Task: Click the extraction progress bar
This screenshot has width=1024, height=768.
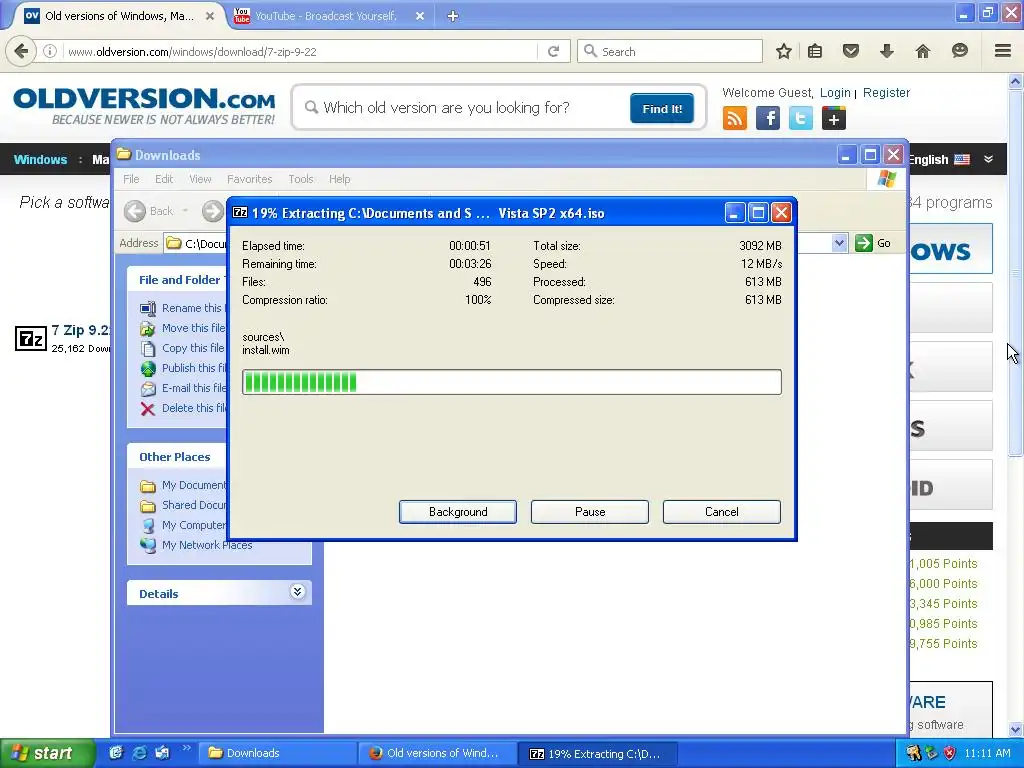Action: tap(511, 382)
